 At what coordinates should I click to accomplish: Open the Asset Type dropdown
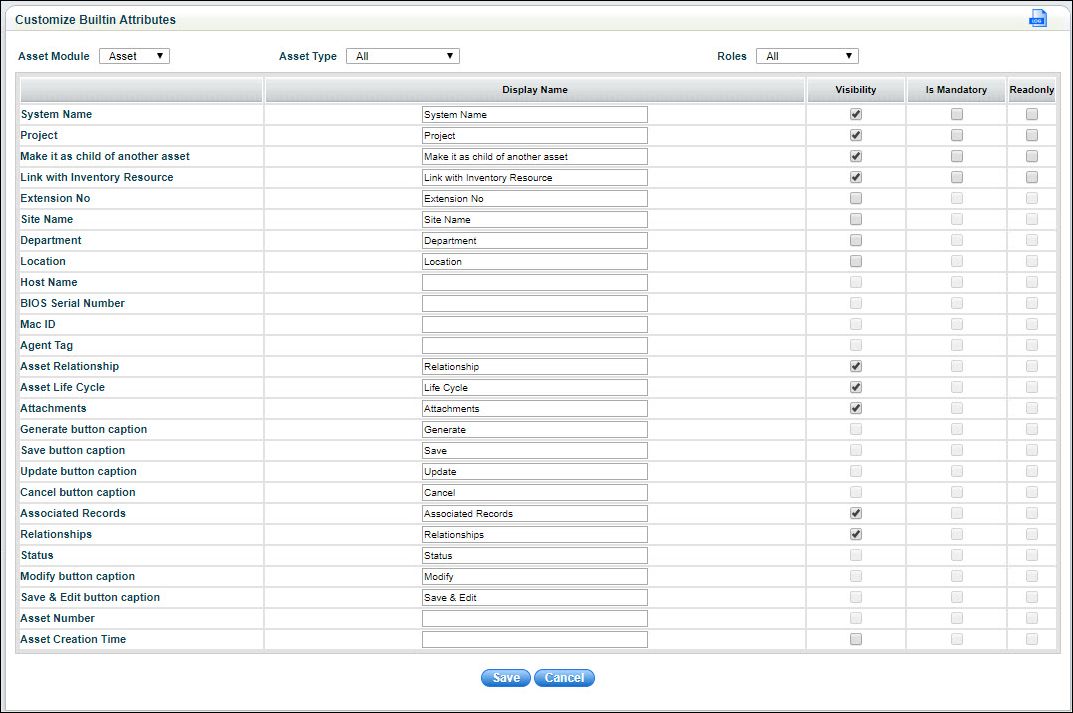point(402,56)
